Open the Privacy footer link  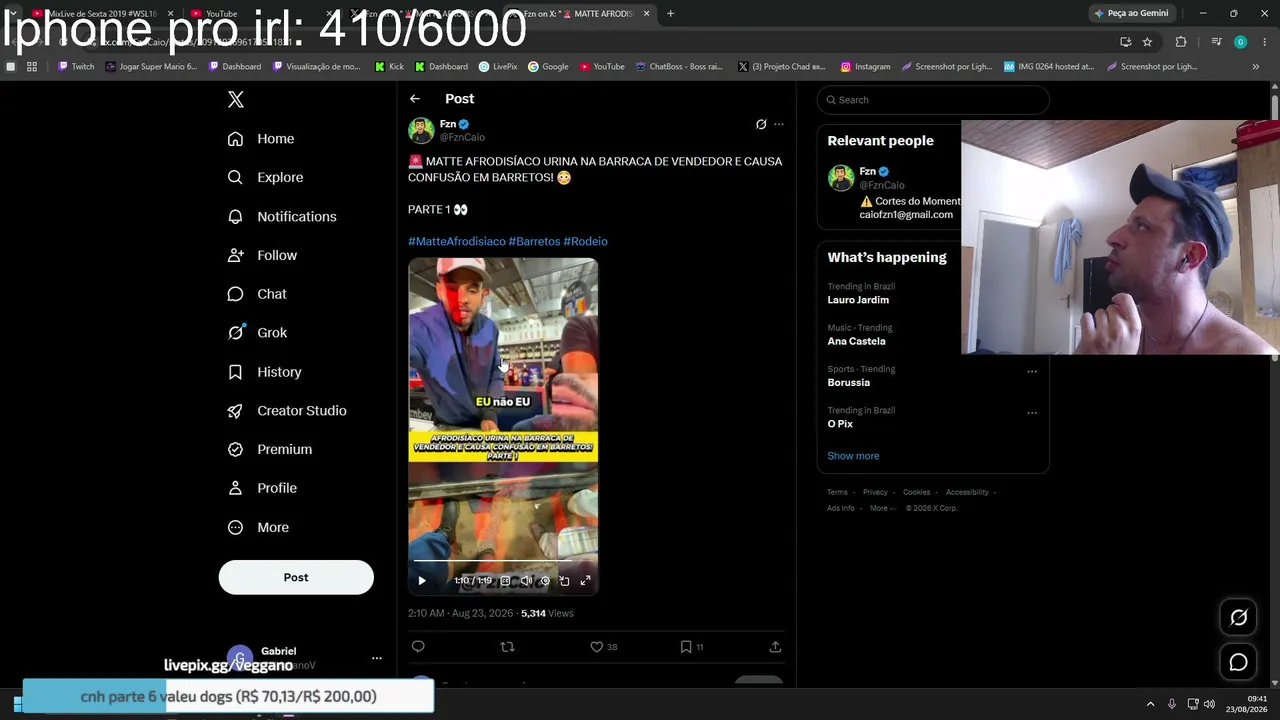[x=875, y=492]
